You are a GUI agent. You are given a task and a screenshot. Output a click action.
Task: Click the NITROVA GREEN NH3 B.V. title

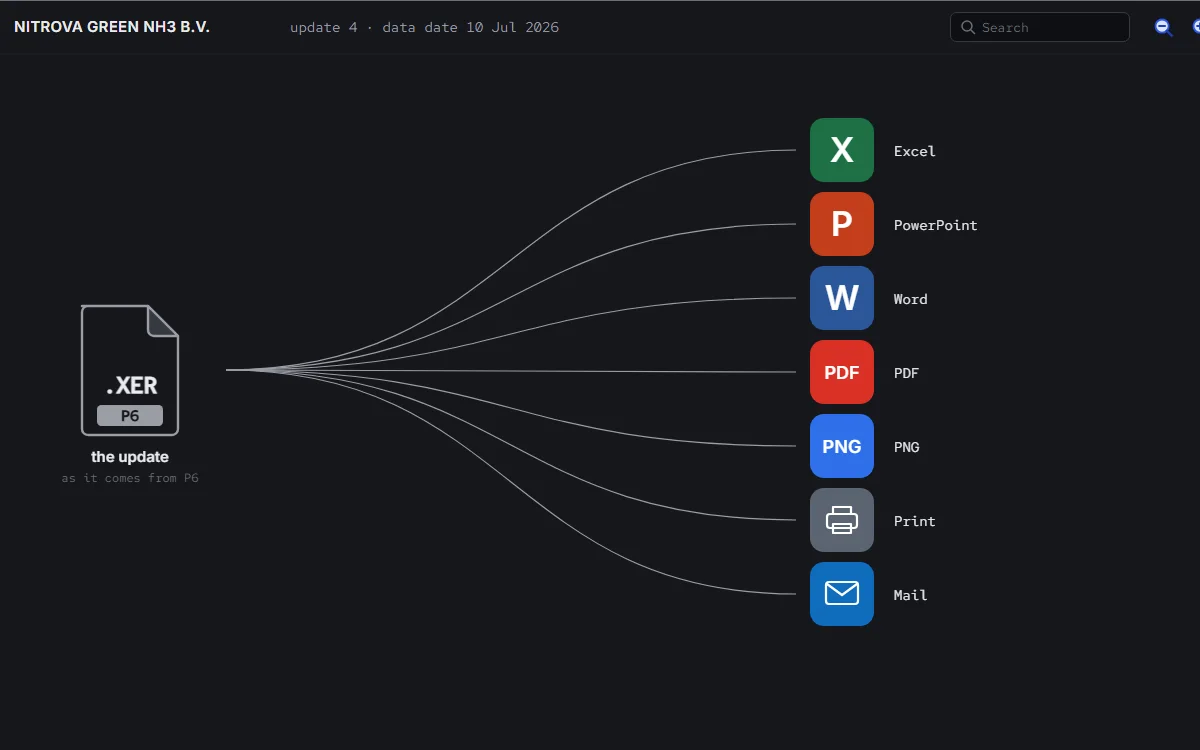[112, 27]
